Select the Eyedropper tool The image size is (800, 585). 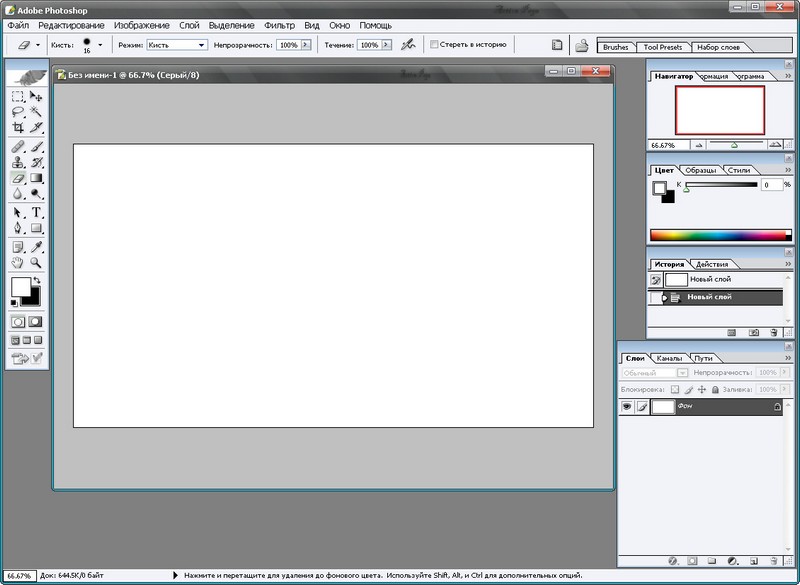(37, 246)
